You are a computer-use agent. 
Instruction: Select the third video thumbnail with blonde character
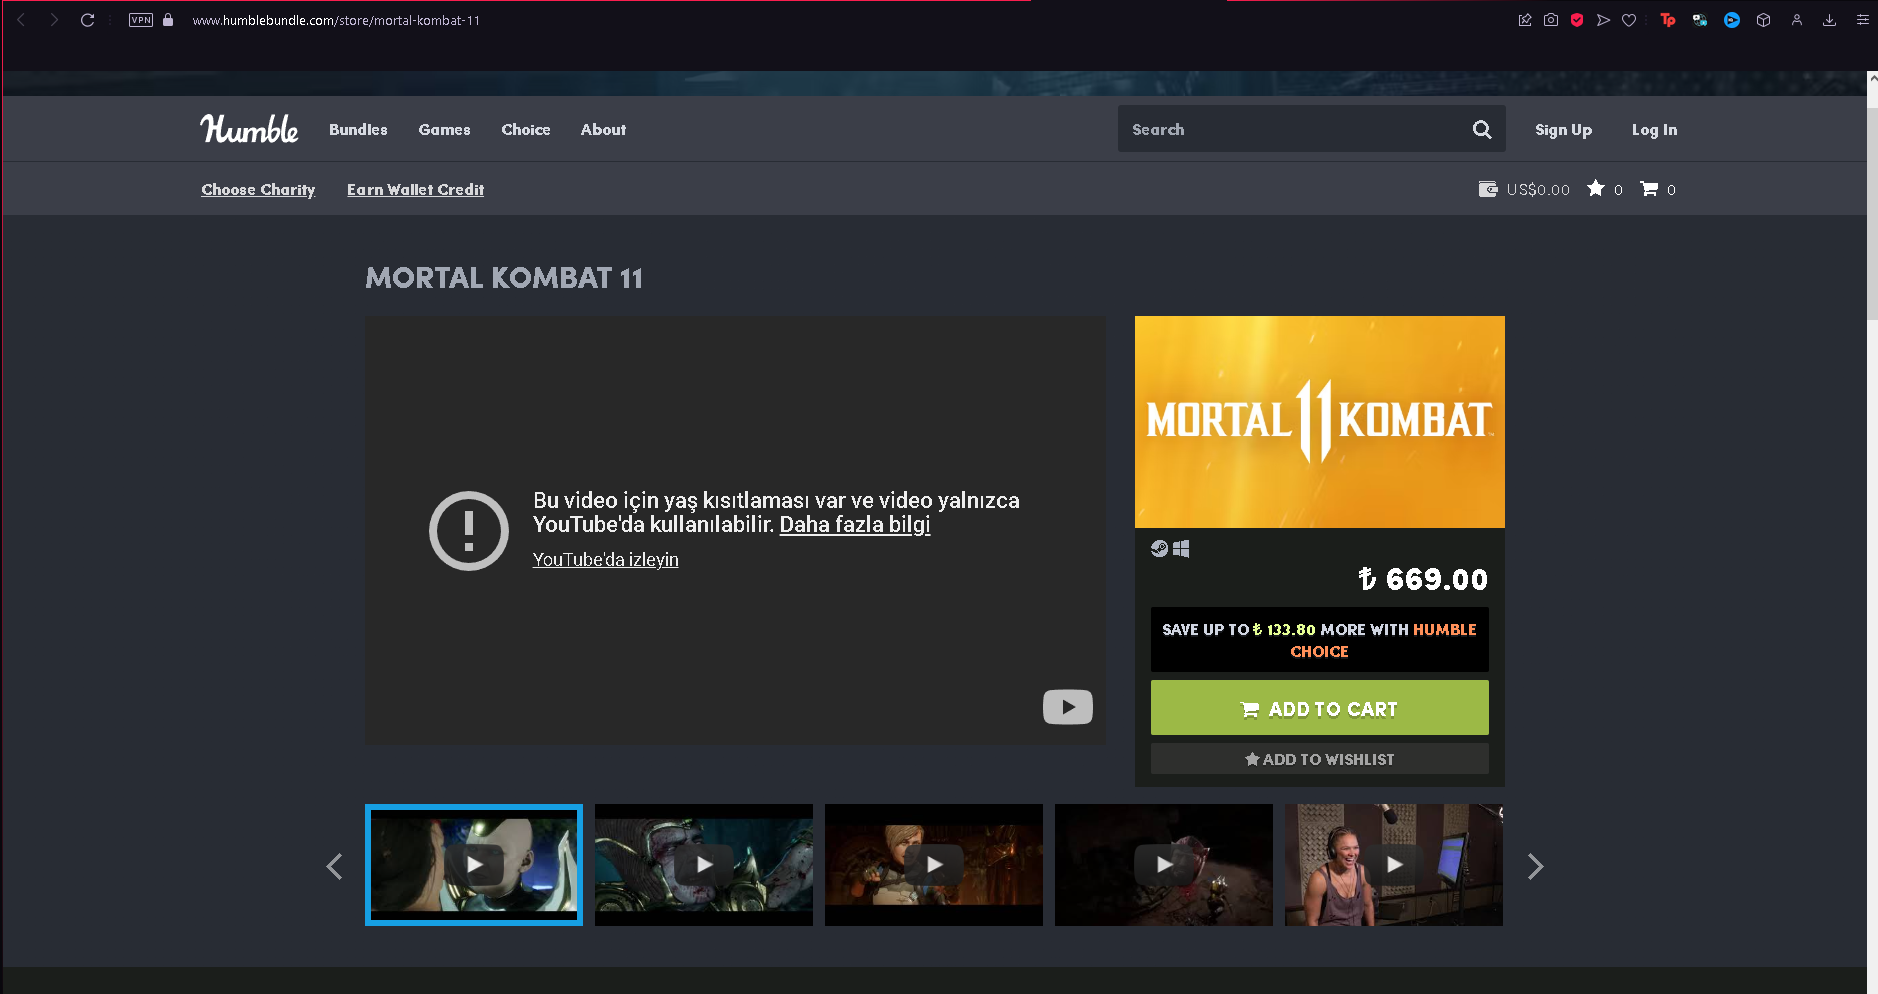[x=934, y=865]
